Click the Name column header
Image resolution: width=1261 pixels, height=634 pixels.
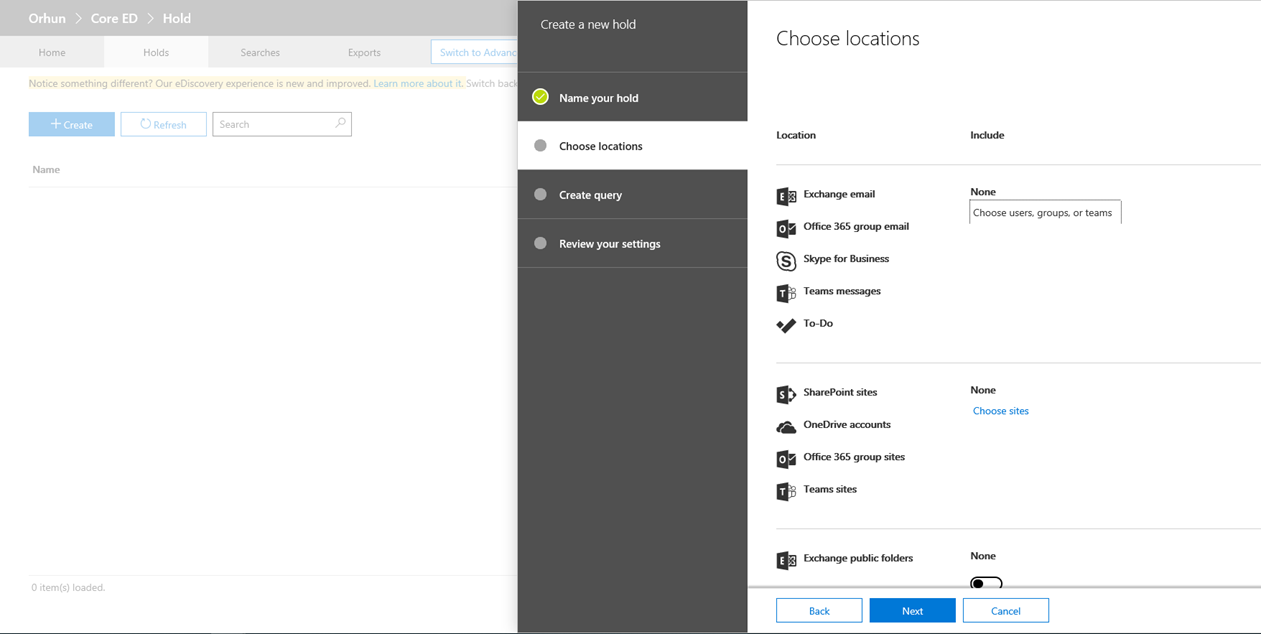[46, 169]
